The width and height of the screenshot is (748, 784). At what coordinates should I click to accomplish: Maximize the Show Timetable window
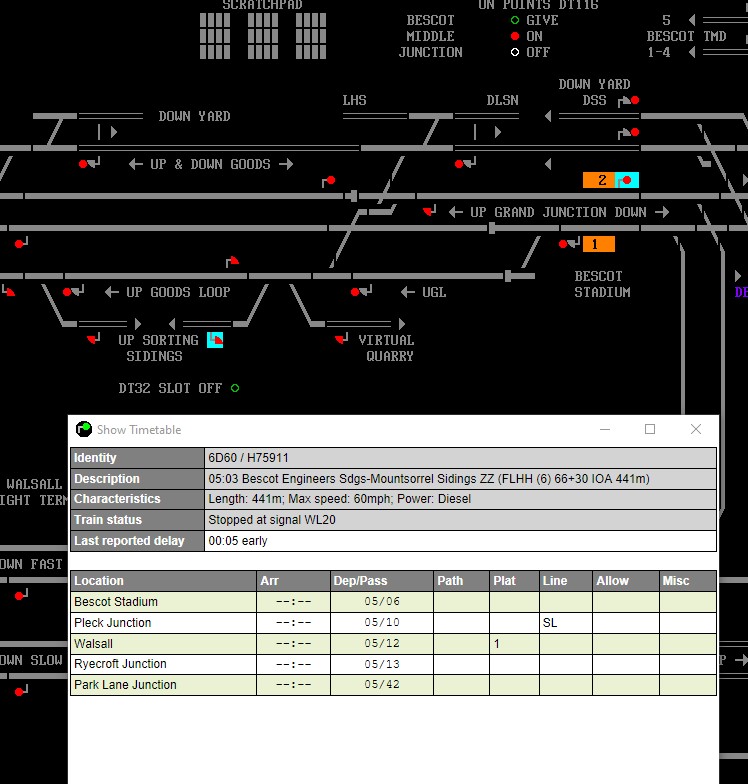(650, 429)
